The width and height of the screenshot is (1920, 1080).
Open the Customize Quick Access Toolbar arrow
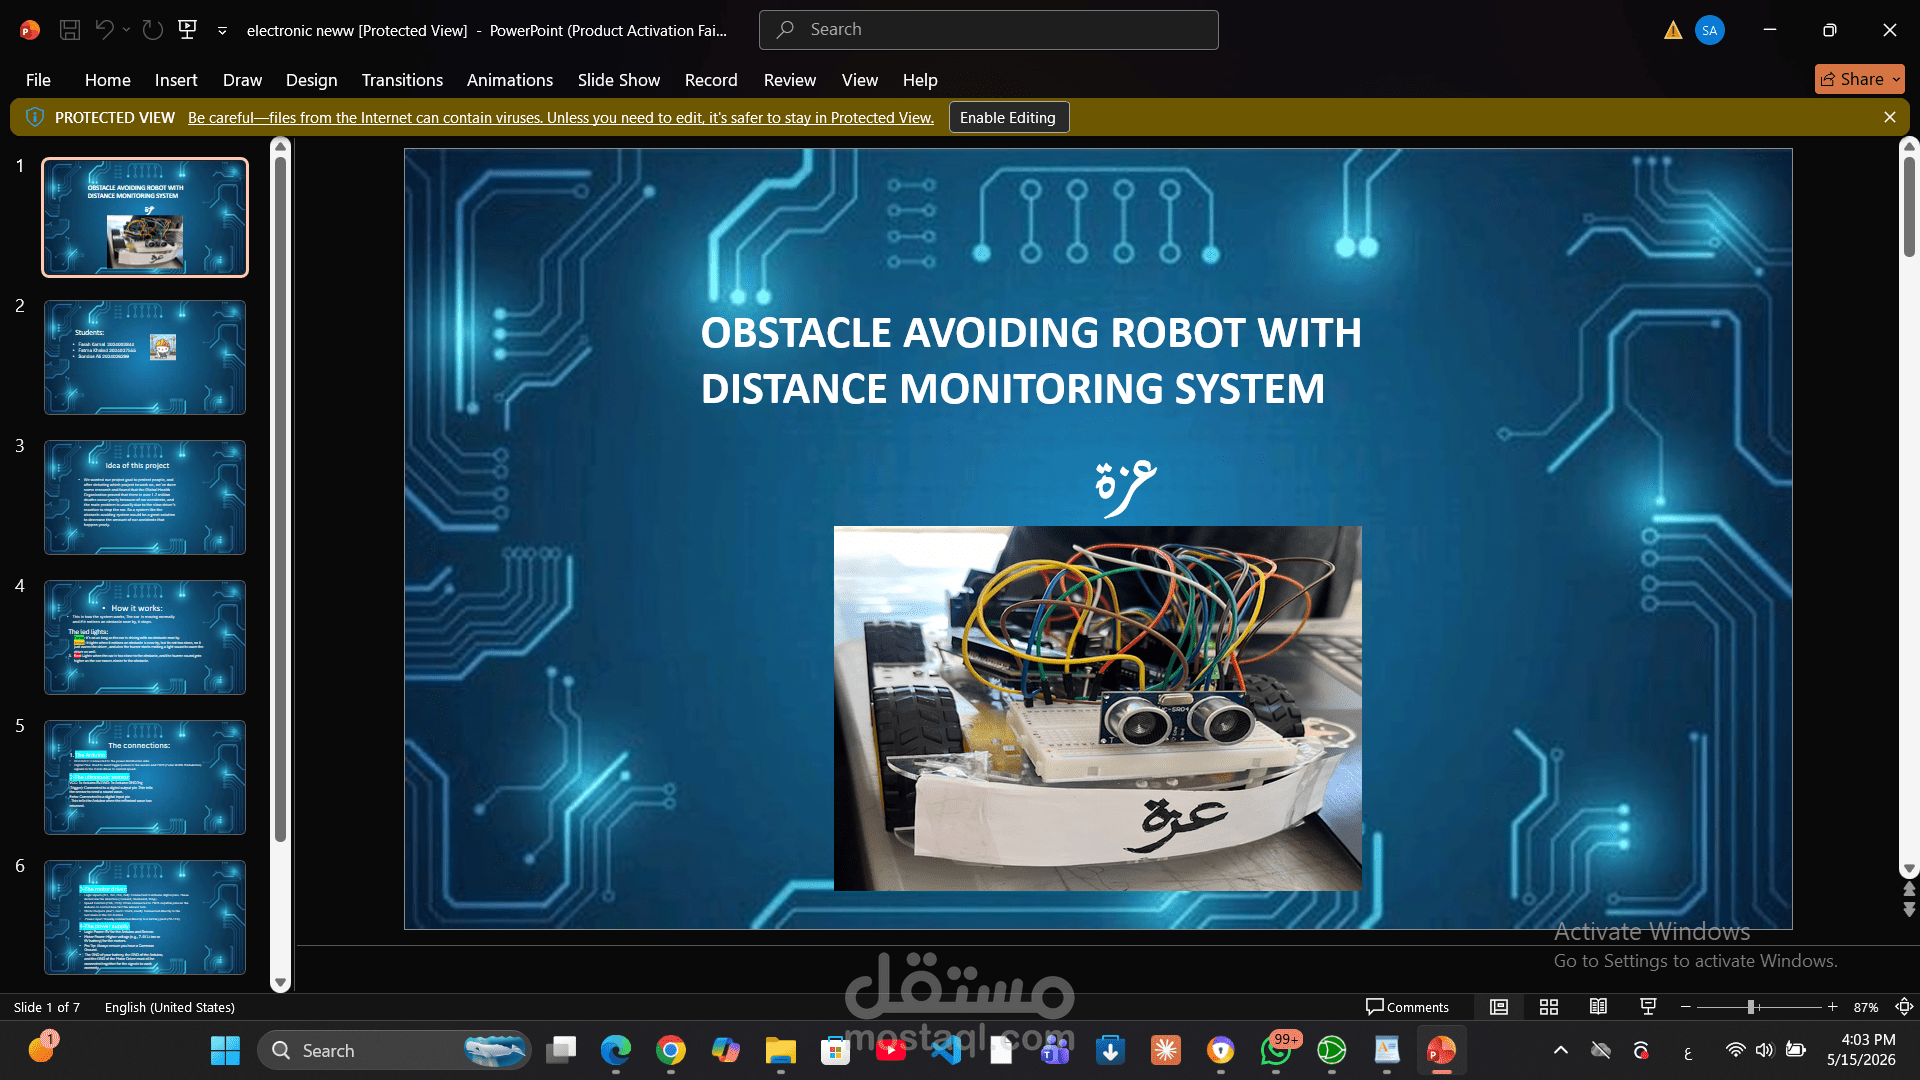pos(222,31)
